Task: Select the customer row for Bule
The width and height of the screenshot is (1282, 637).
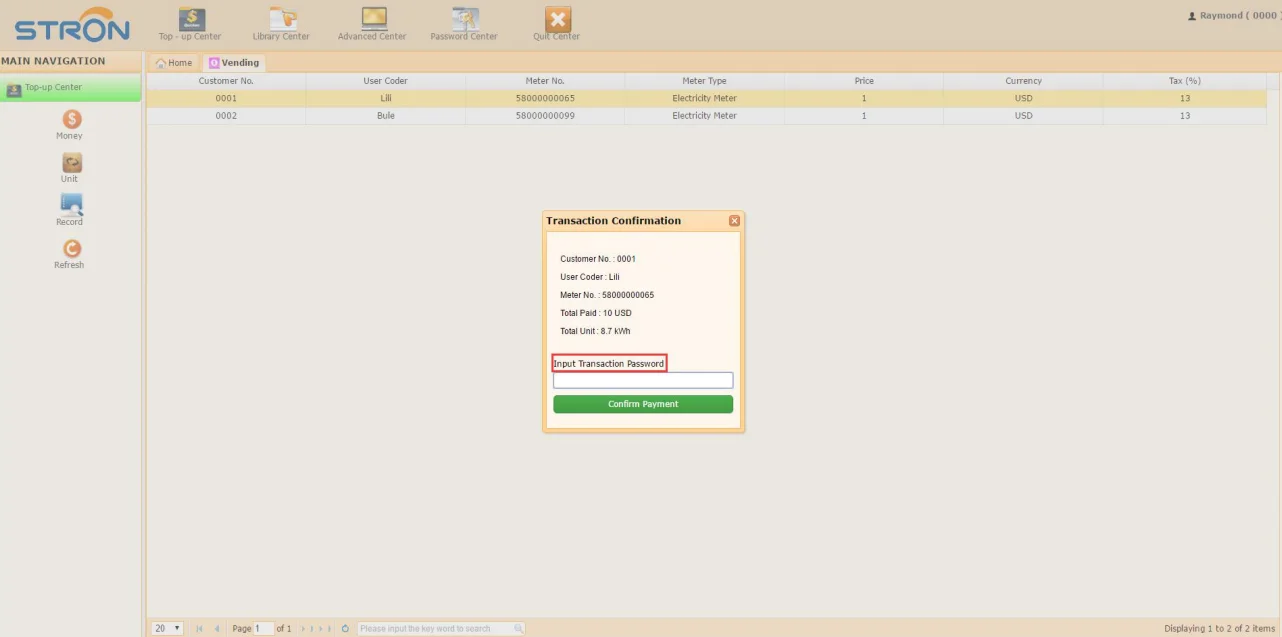Action: coord(386,116)
